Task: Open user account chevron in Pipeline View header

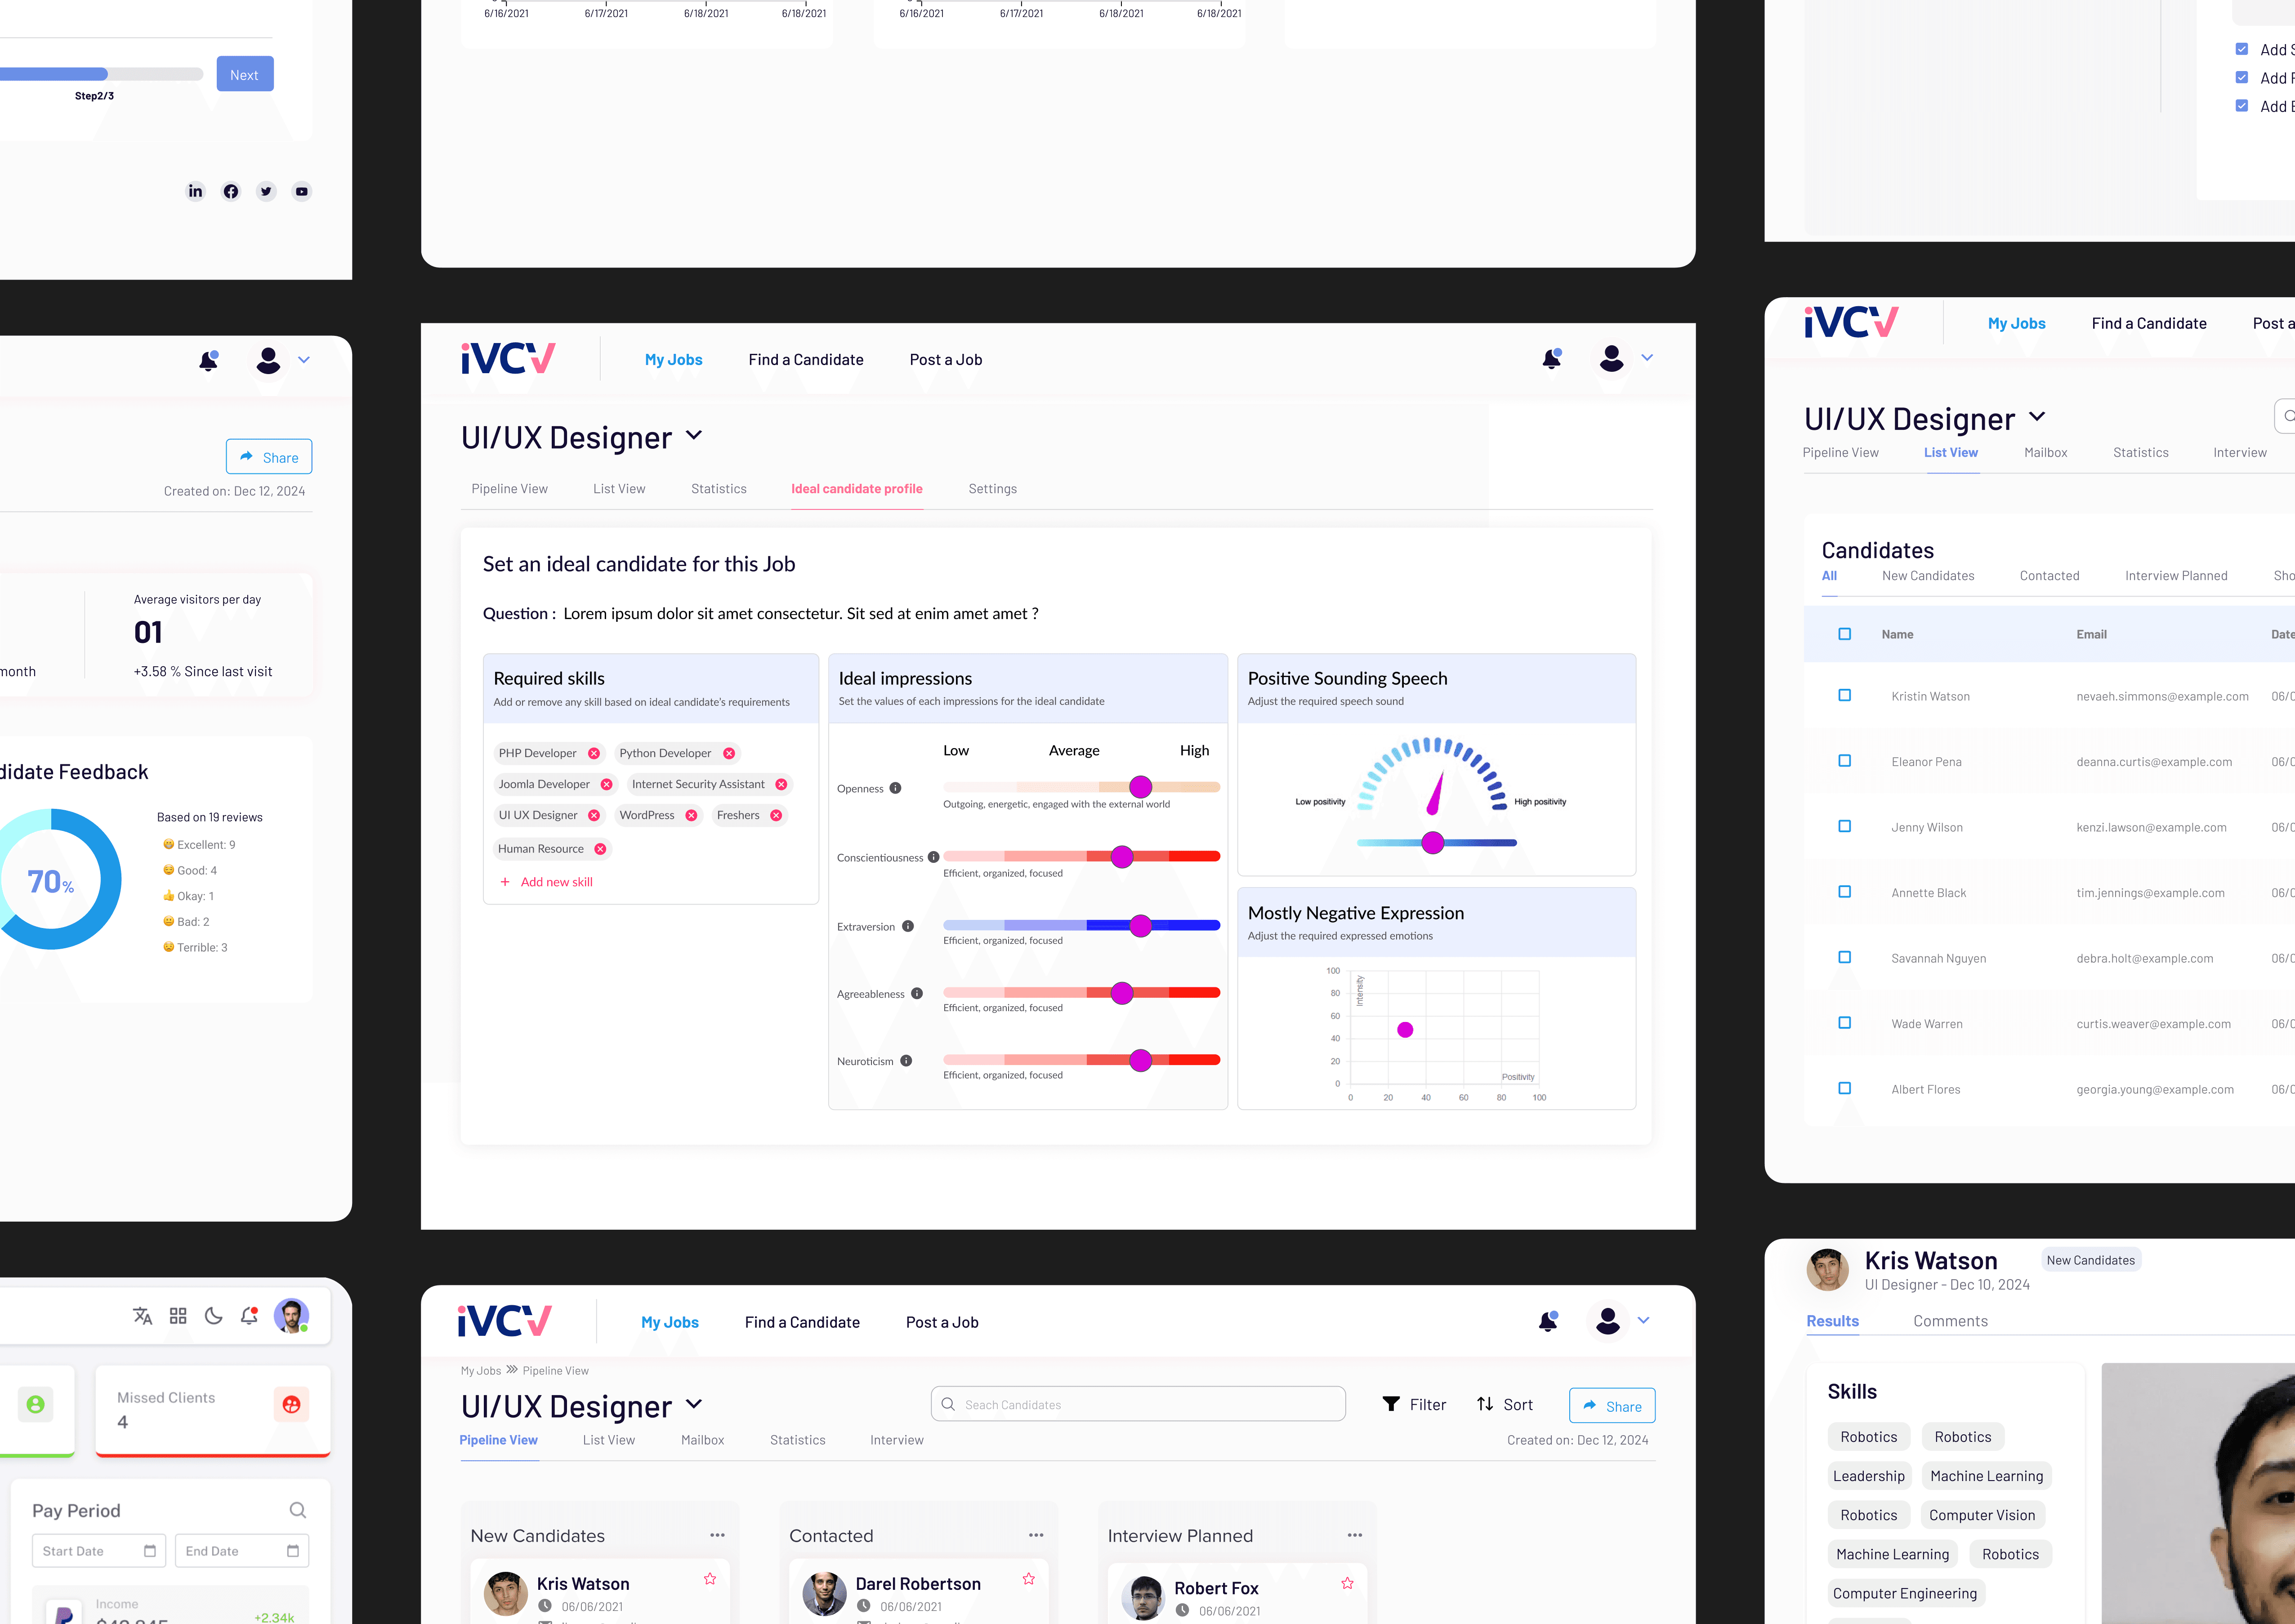Action: tap(1643, 1321)
